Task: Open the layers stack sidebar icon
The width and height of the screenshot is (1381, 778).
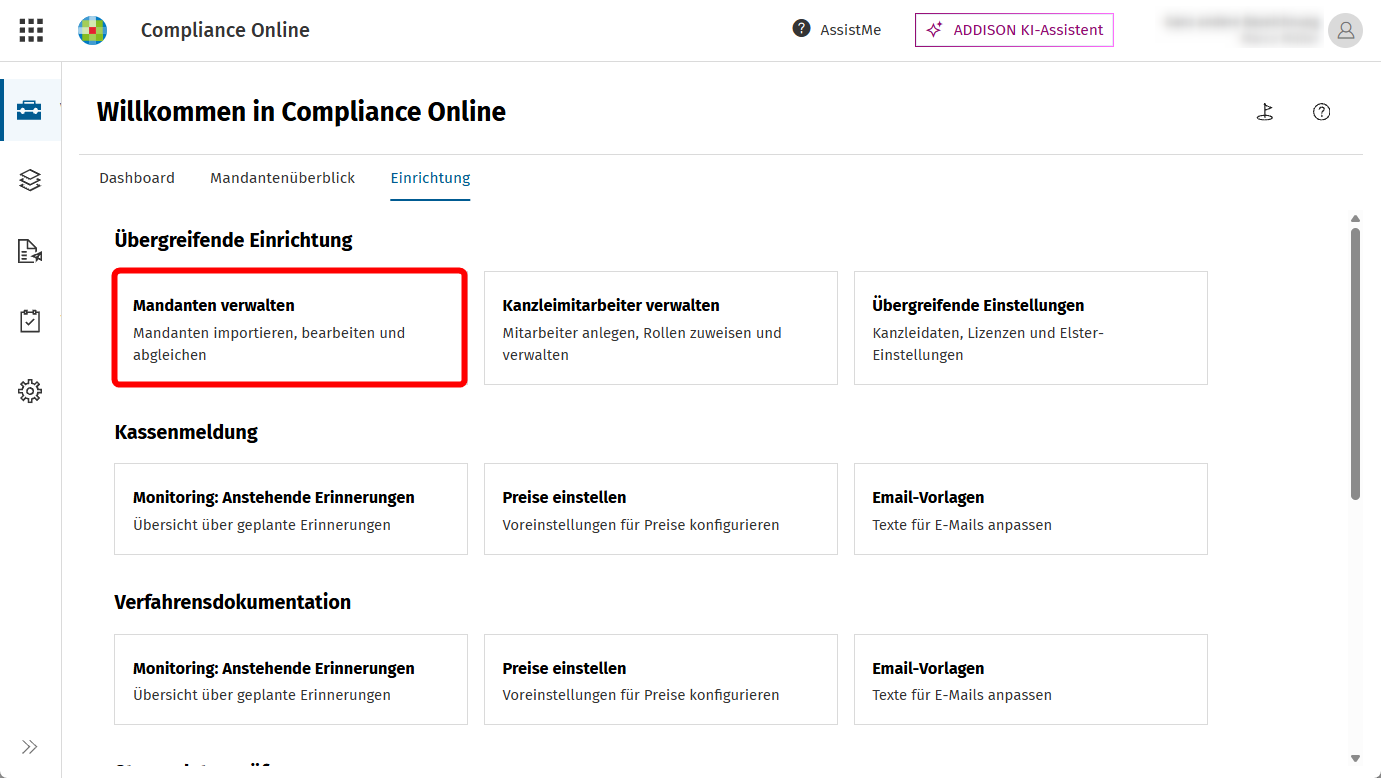Action: pyautogui.click(x=30, y=180)
